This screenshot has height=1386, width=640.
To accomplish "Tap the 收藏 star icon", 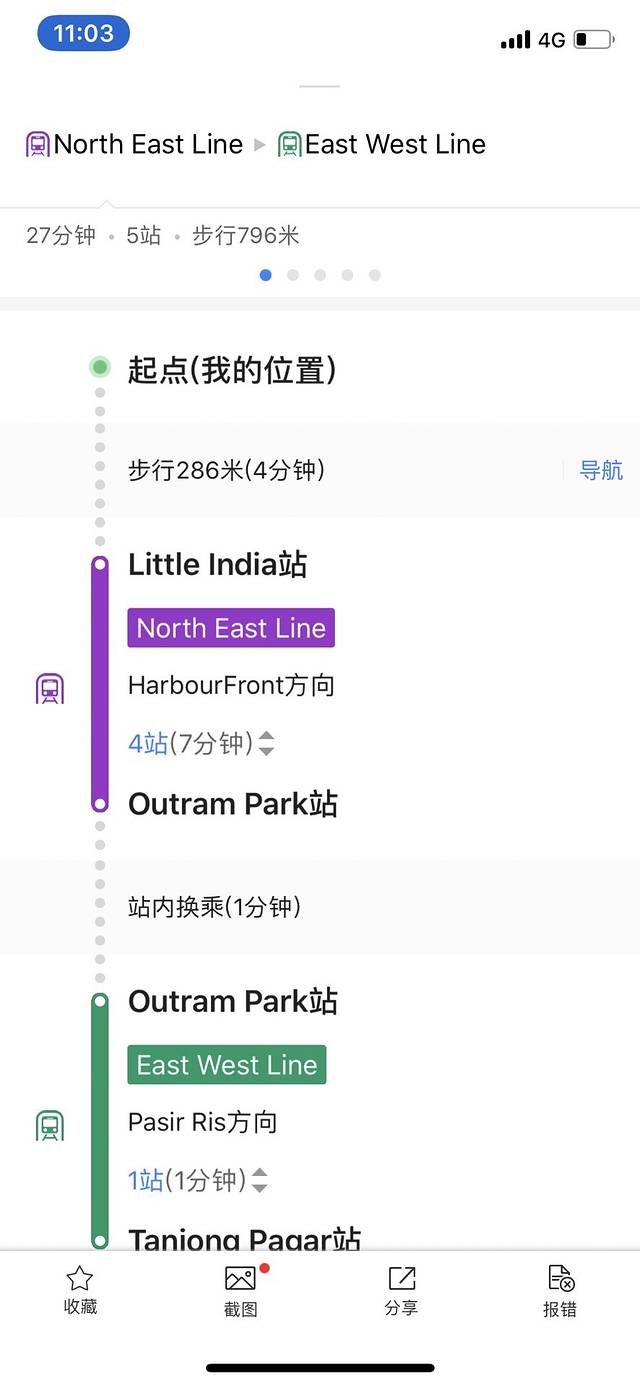I will (x=80, y=1279).
